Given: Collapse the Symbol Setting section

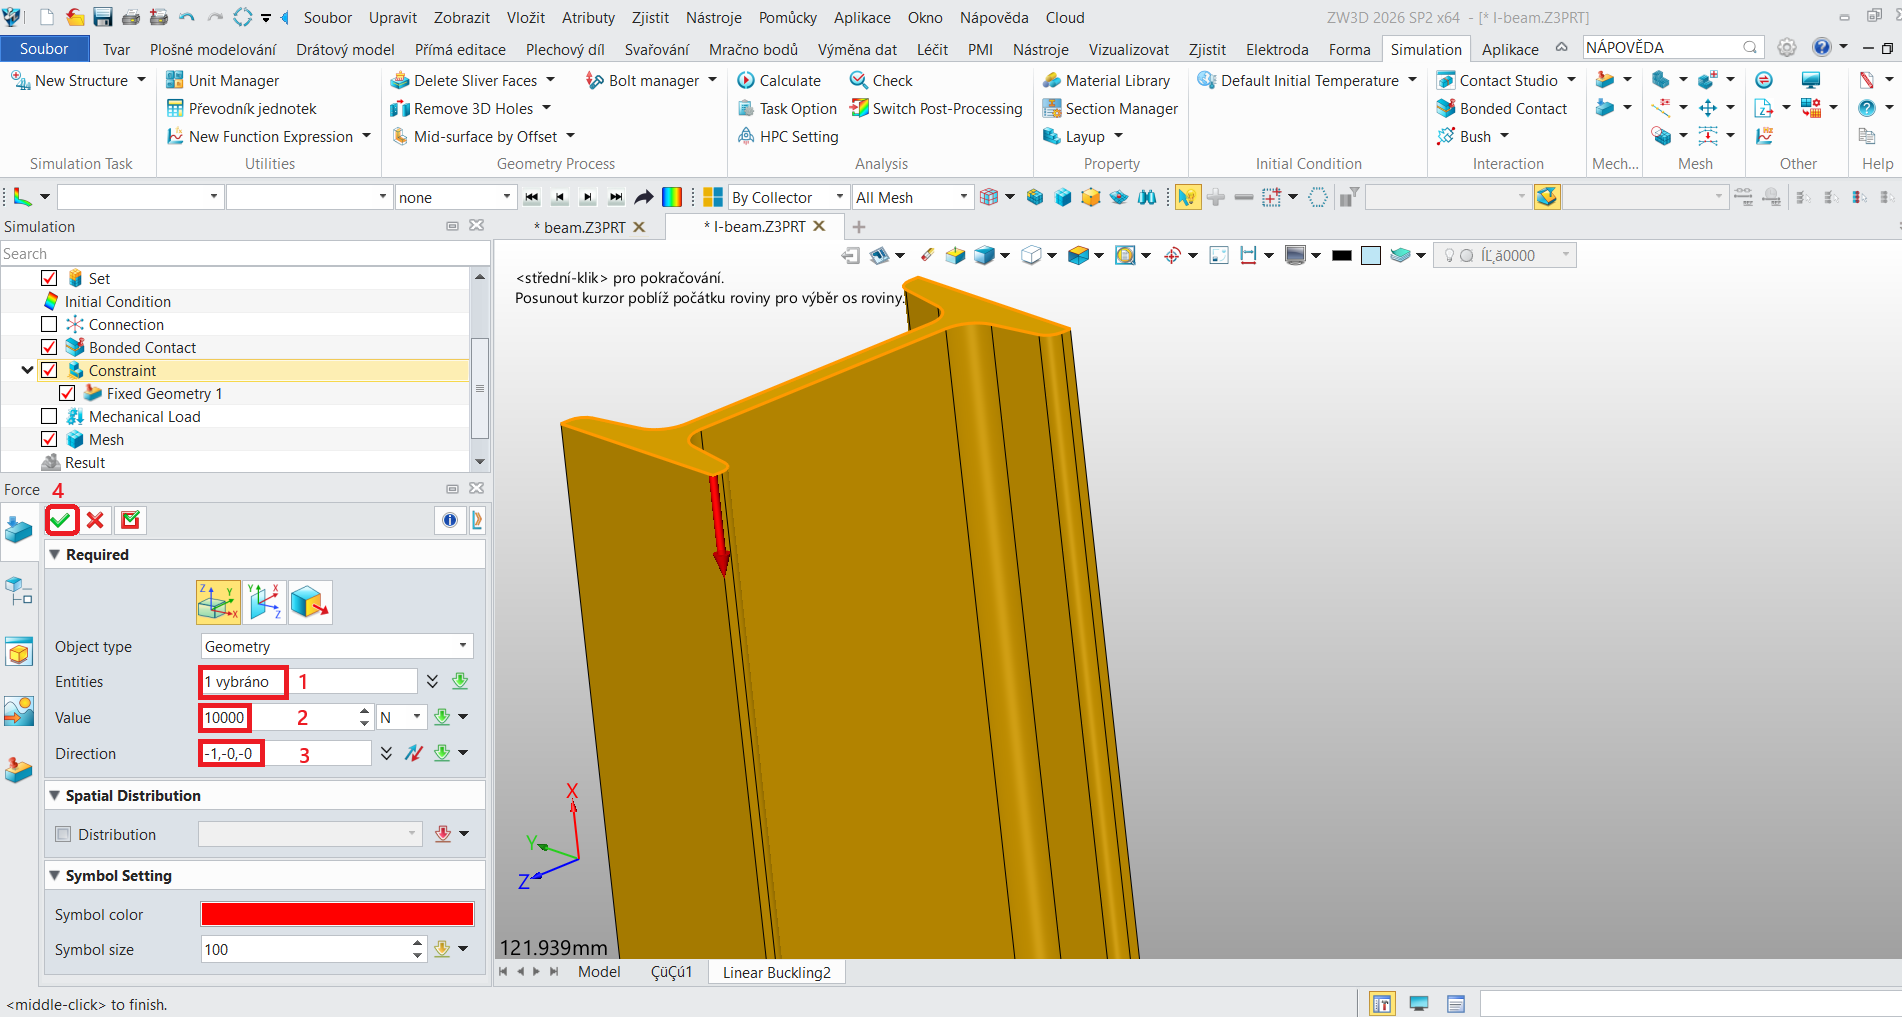Looking at the screenshot, I should [55, 875].
